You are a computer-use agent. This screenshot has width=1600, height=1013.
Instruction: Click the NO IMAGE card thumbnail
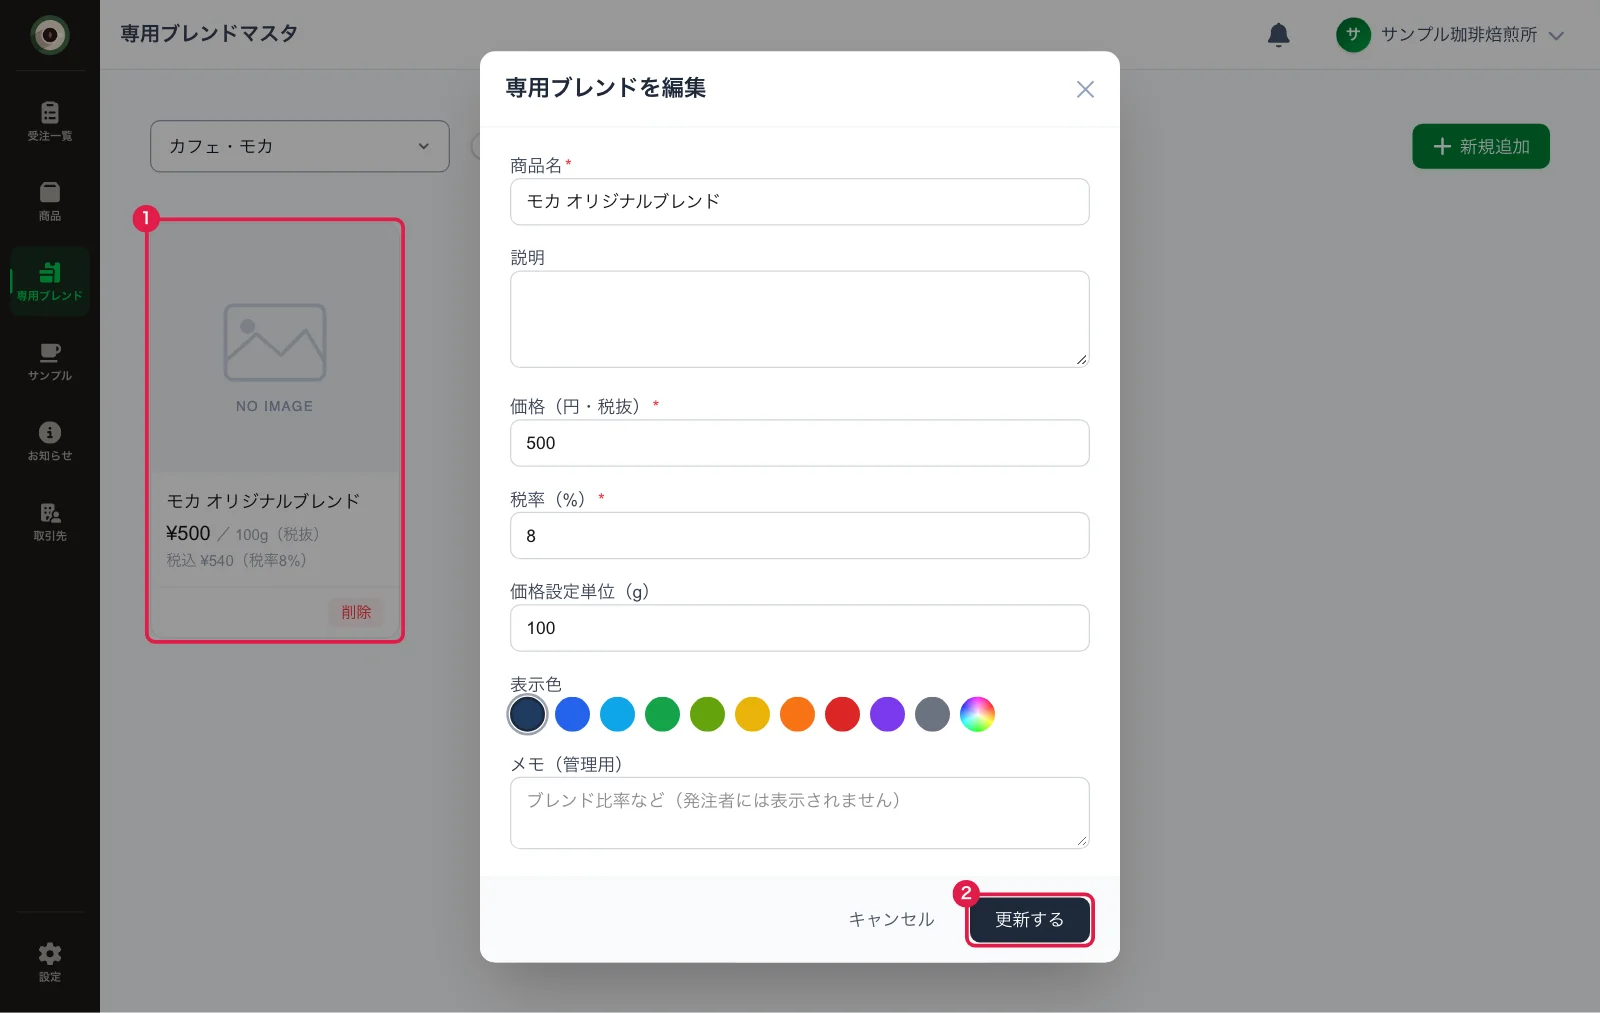point(275,347)
